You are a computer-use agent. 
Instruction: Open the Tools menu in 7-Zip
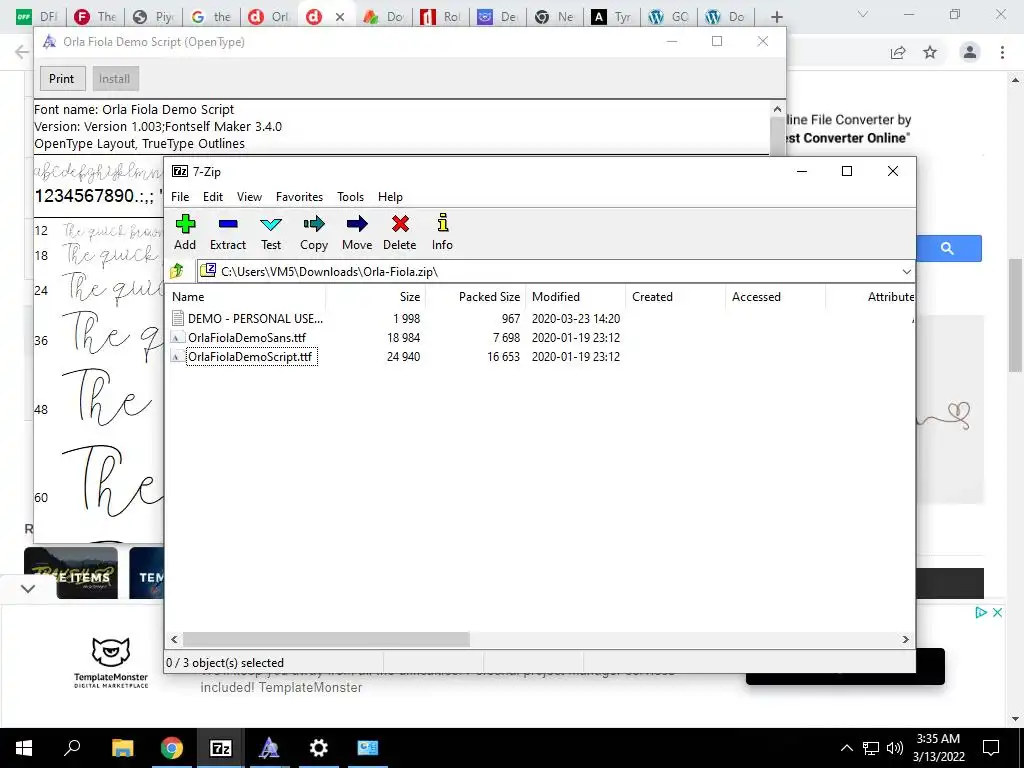click(350, 197)
